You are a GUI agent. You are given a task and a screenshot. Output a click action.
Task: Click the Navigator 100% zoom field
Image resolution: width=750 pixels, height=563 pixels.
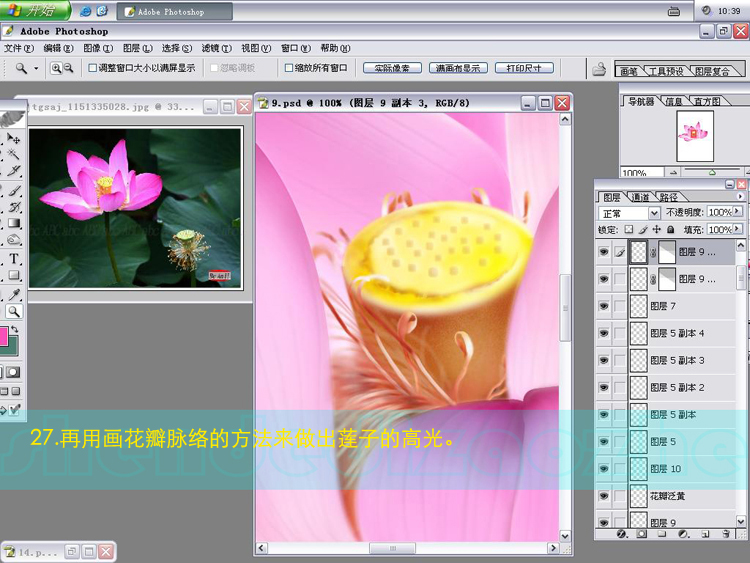point(642,172)
